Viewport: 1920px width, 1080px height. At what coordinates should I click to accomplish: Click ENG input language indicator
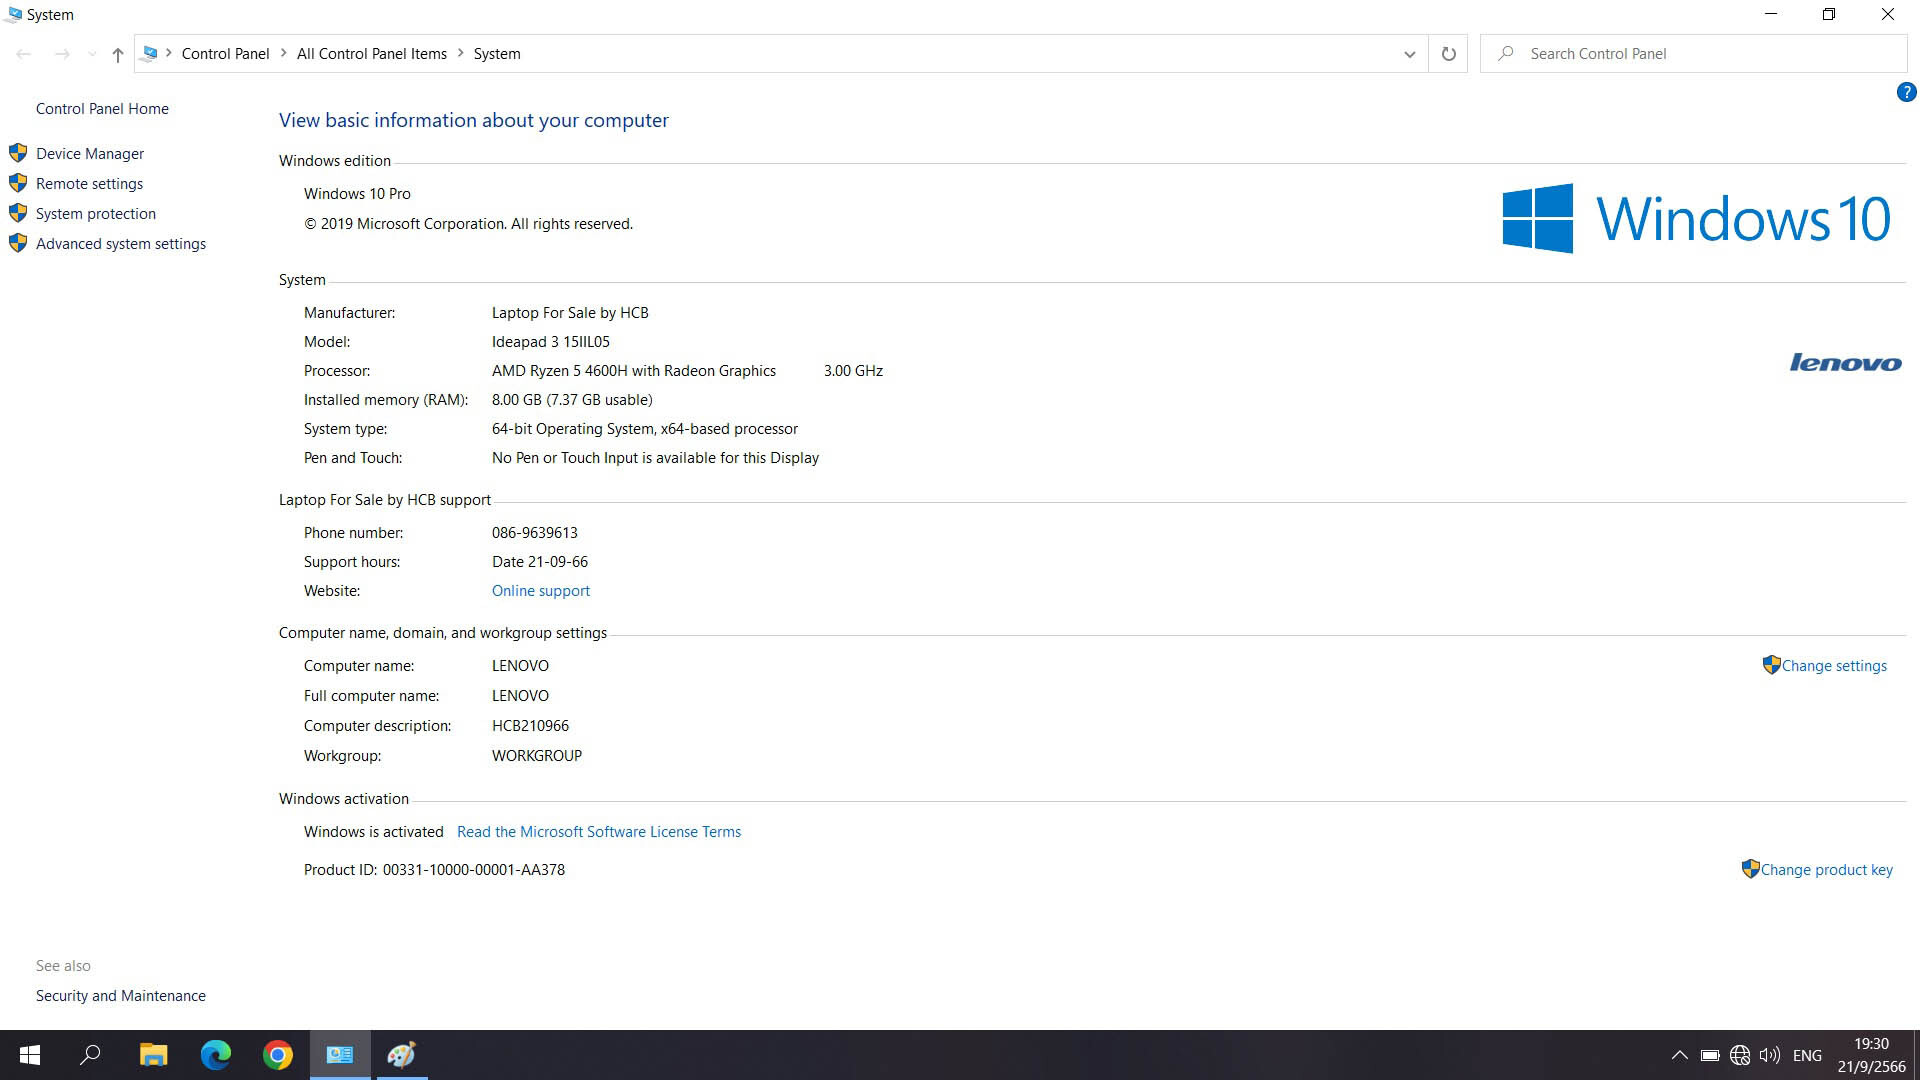click(1807, 1056)
